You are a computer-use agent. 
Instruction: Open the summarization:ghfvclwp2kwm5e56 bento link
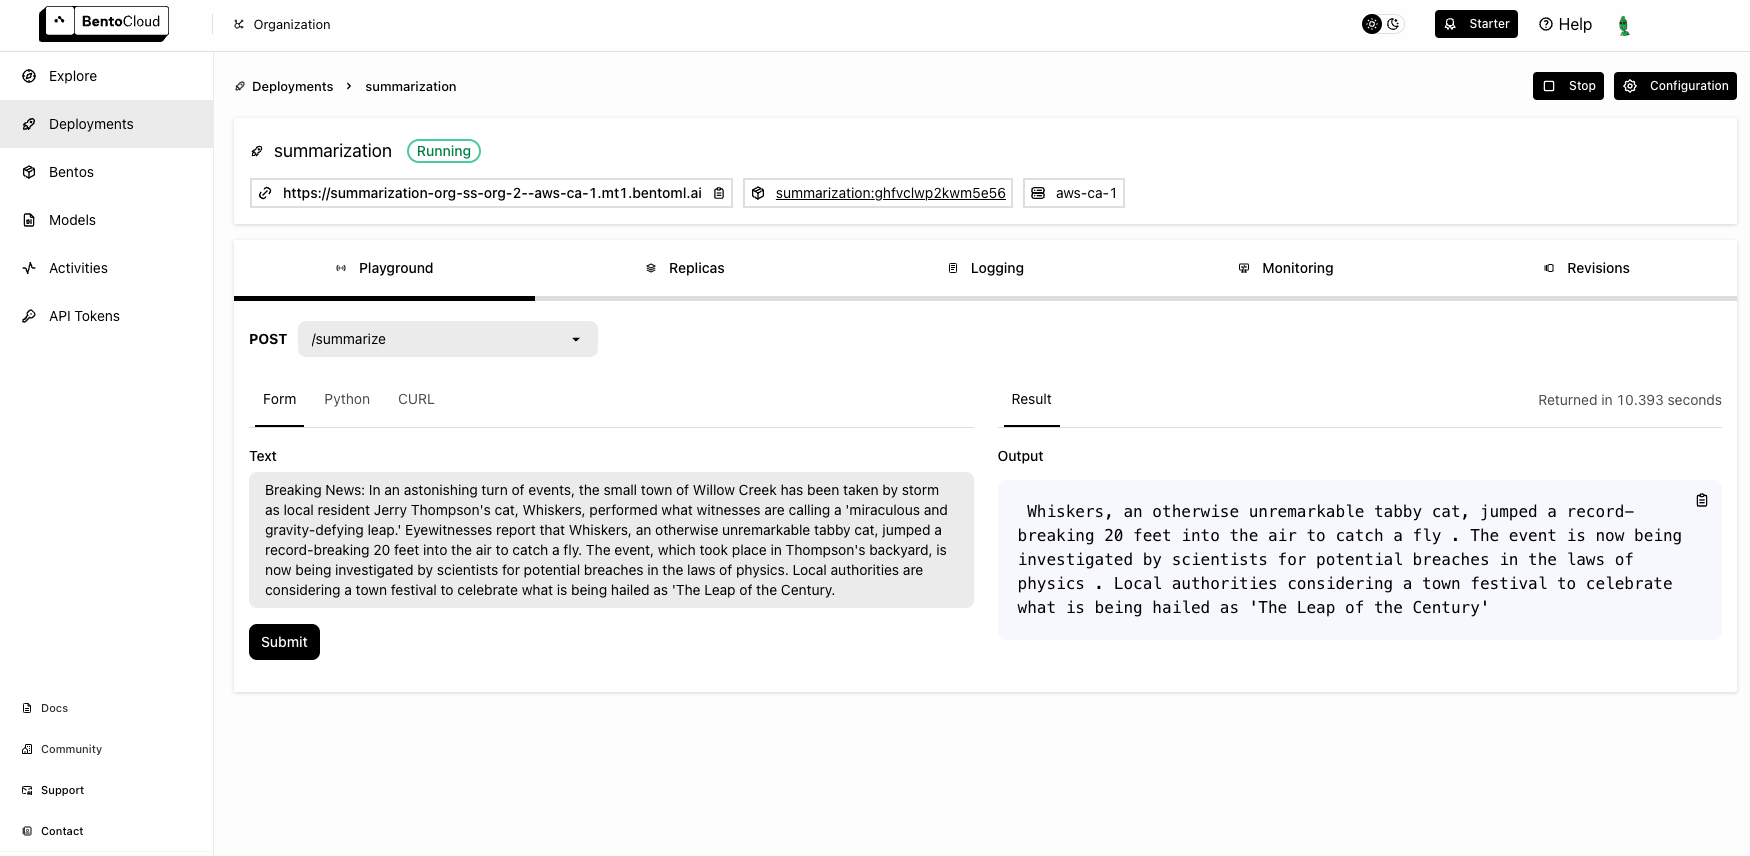point(890,193)
